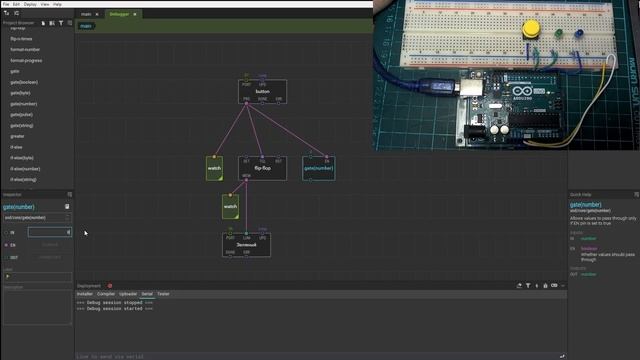This screenshot has width=640, height=360.
Task: Click the simulate icon in Deployment toolbar
Action: pyautogui.click(x=545, y=286)
